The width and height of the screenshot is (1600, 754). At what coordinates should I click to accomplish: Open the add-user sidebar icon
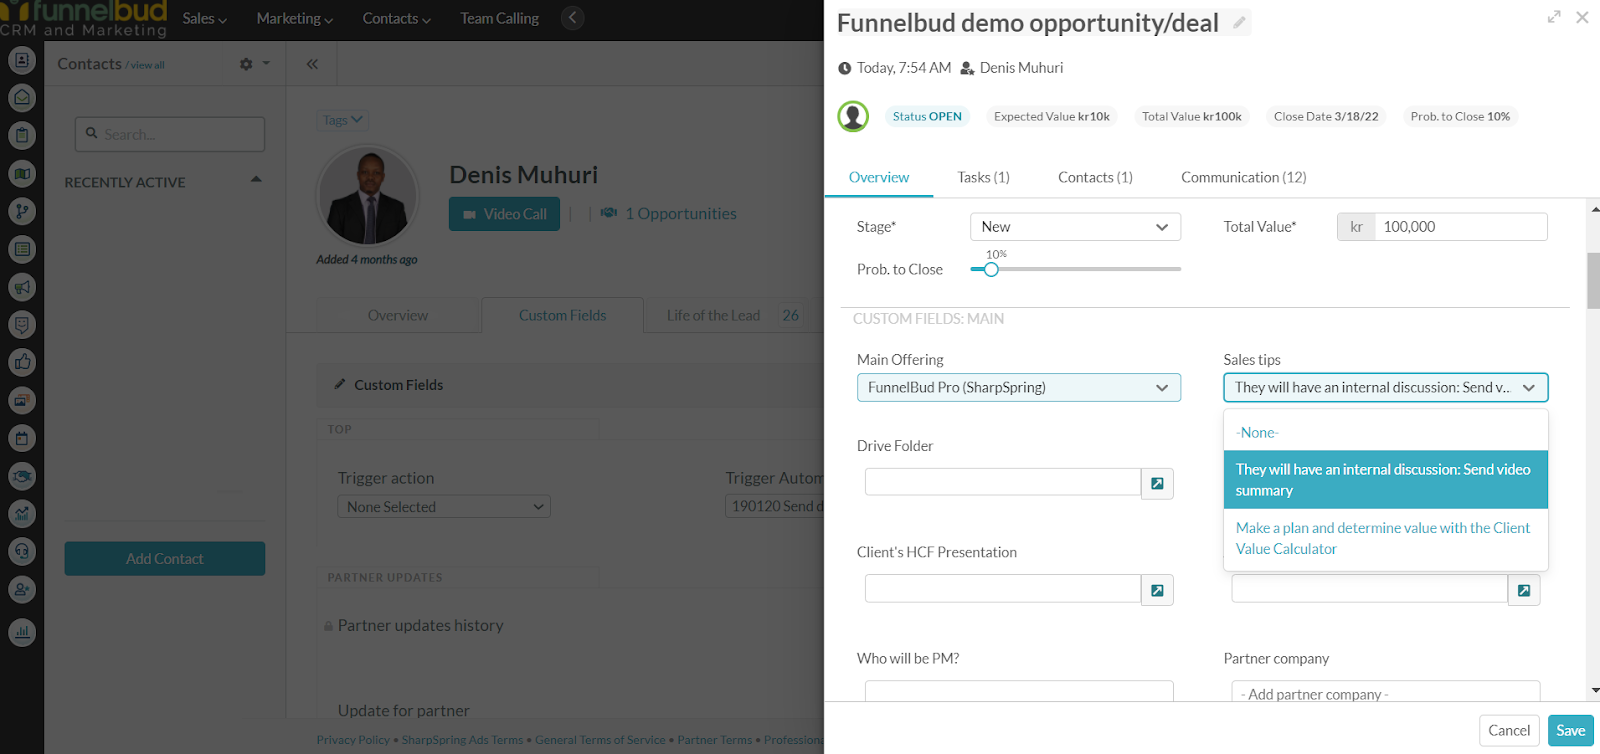click(x=22, y=590)
